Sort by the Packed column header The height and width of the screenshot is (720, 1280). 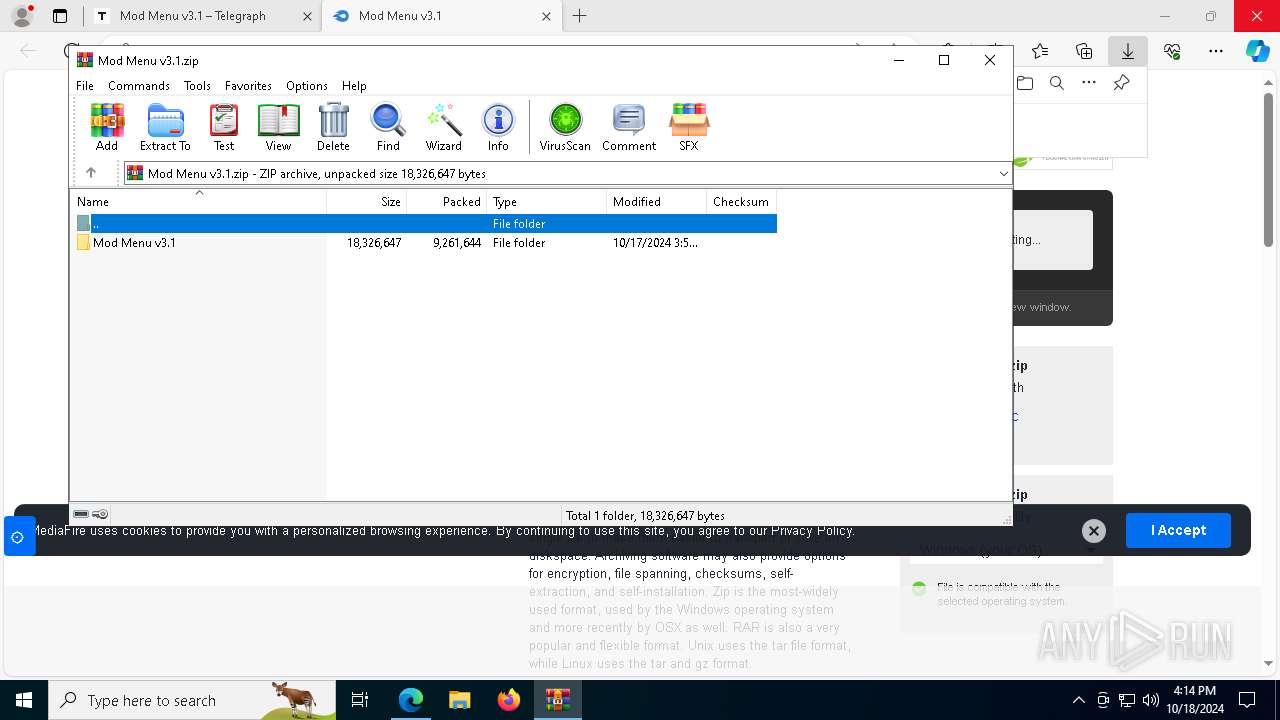click(446, 202)
